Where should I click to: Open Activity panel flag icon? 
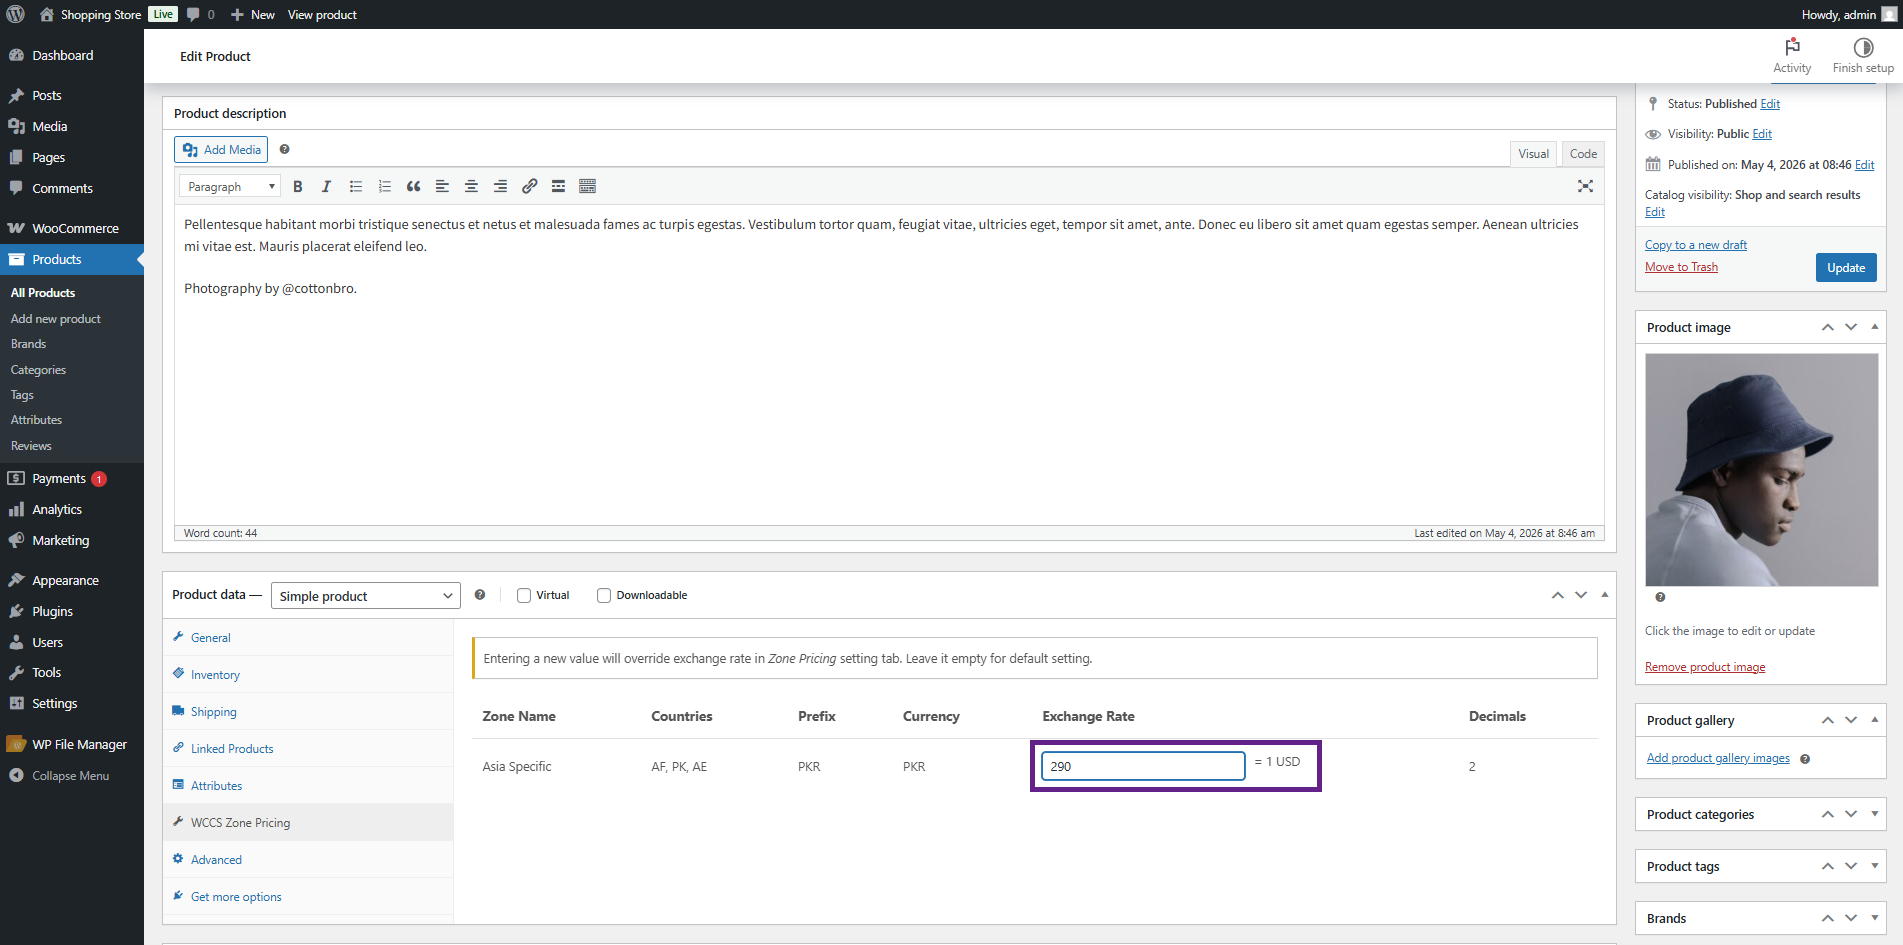pos(1792,56)
